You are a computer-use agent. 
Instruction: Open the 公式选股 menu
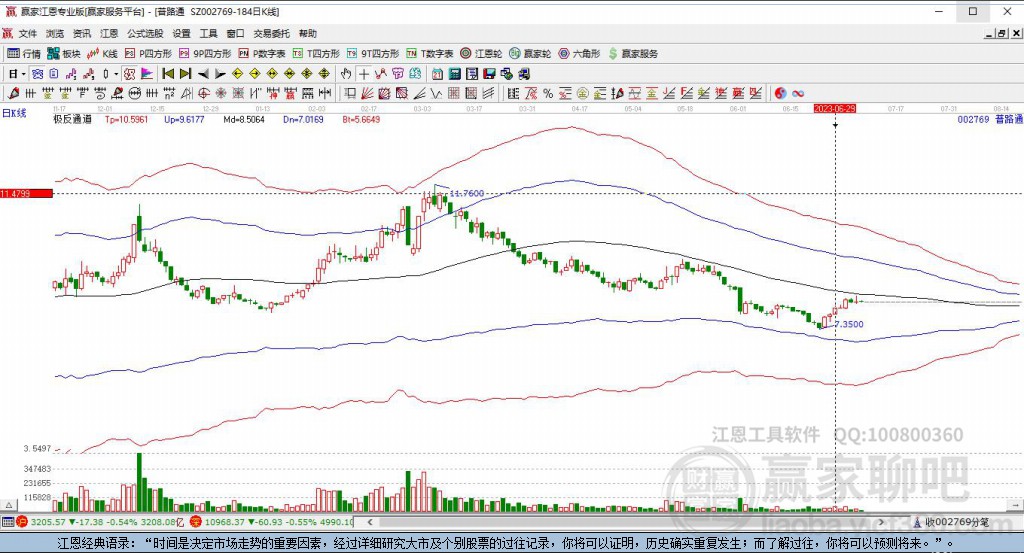pyautogui.click(x=145, y=33)
